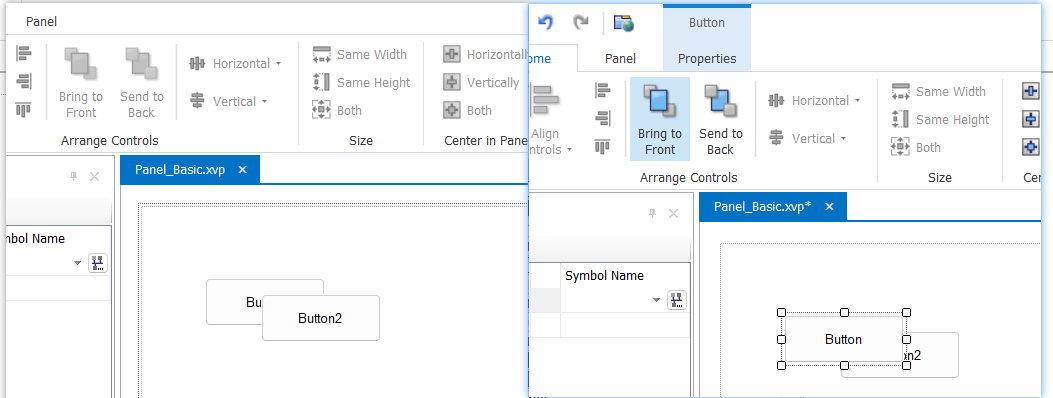This screenshot has width=1053, height=398.
Task: Click Redo arrow in the right window
Action: click(x=581, y=23)
